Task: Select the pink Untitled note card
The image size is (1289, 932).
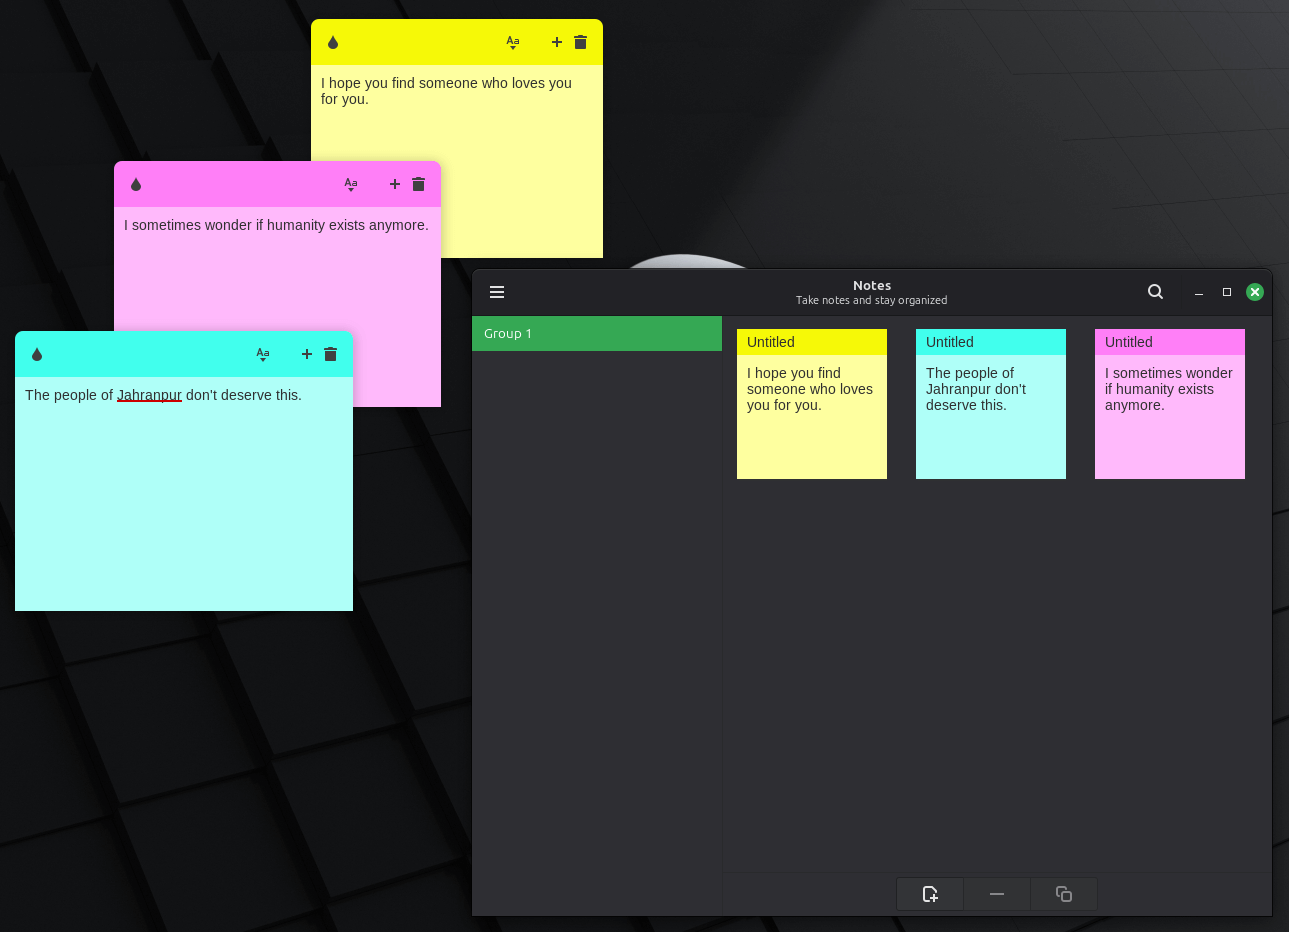Action: click(1169, 404)
